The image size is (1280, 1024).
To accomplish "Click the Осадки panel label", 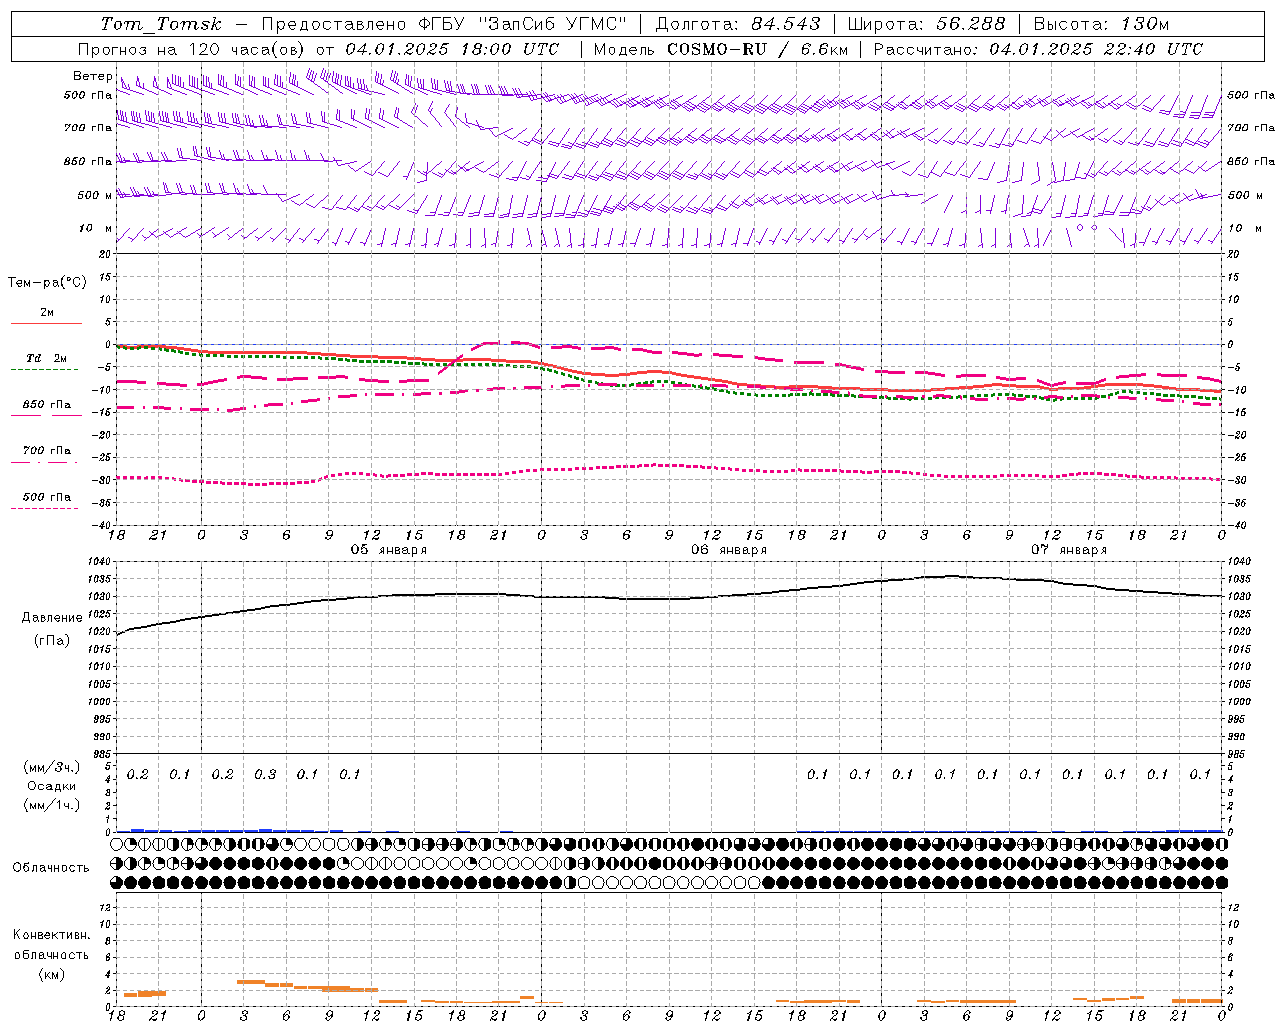I will coord(51,786).
